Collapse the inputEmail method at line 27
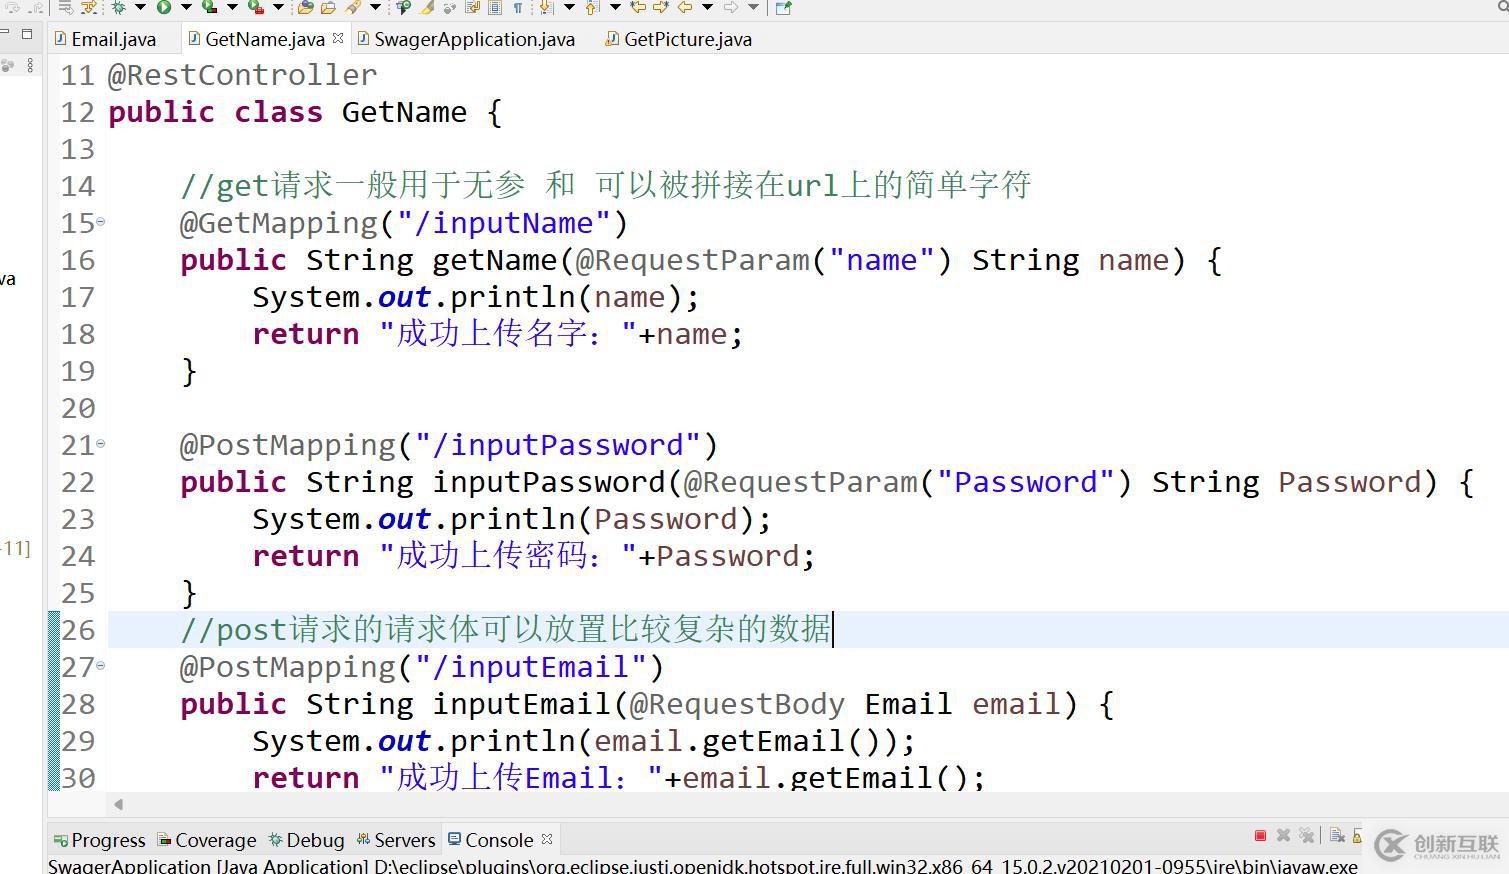 (x=100, y=665)
